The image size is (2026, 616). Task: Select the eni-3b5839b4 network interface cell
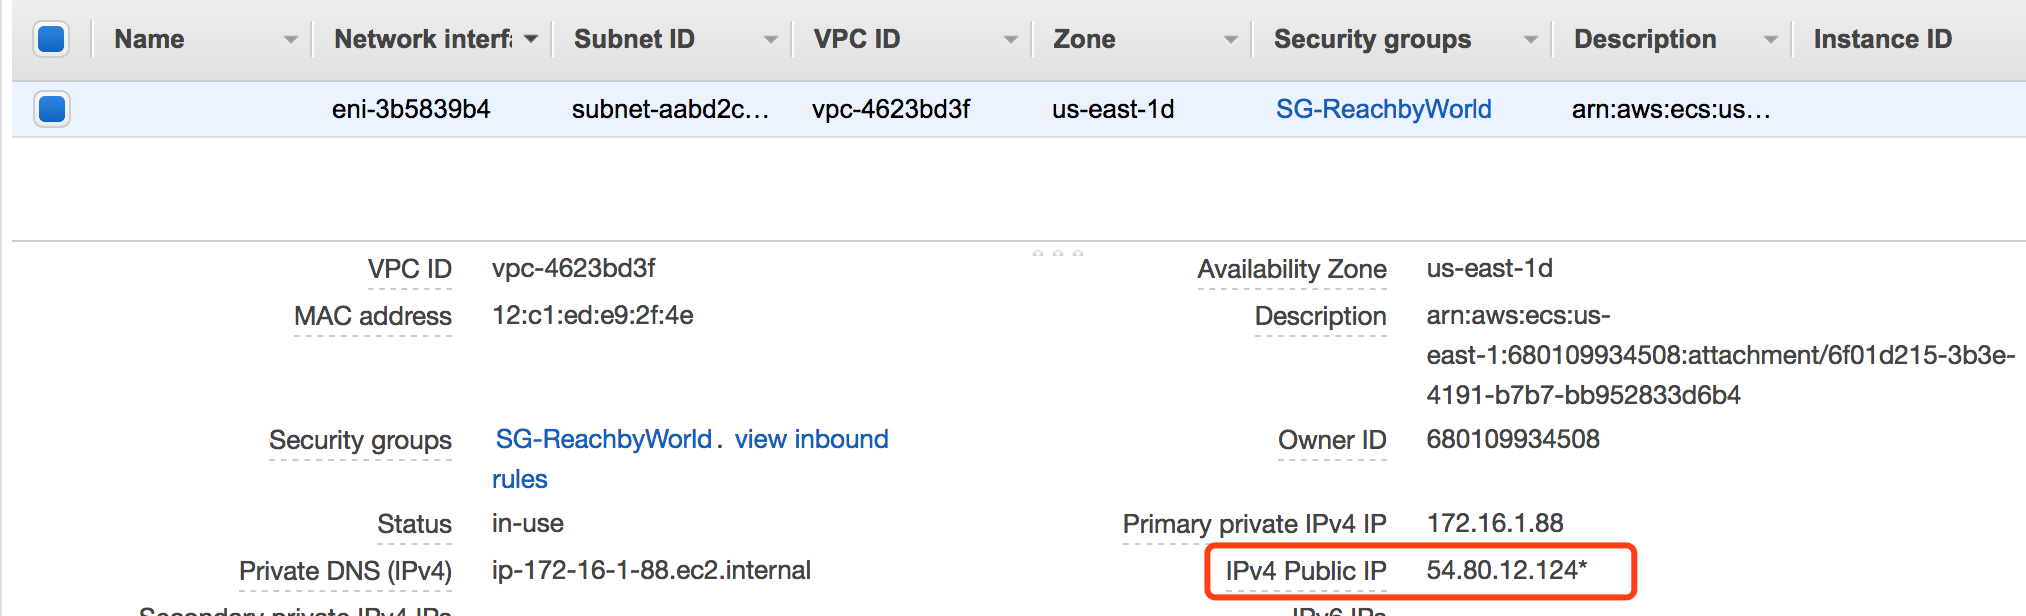(411, 109)
